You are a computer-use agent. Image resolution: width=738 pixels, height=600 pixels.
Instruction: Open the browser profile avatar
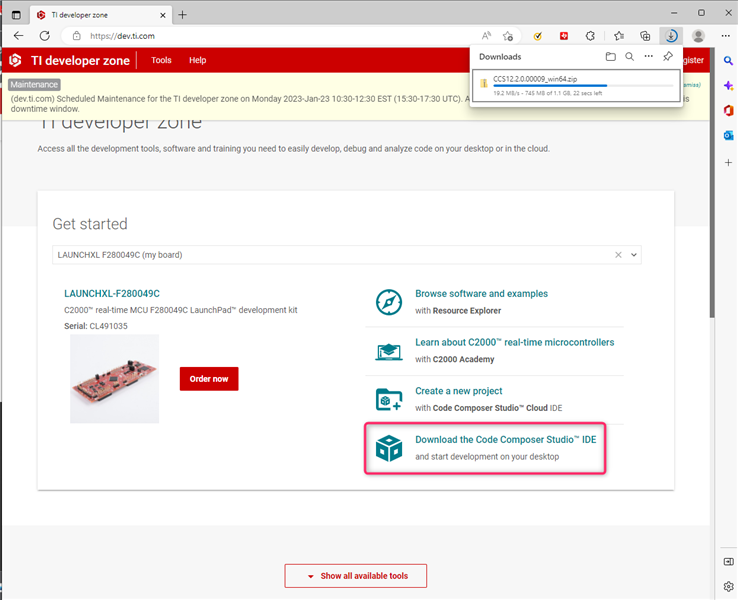698,36
